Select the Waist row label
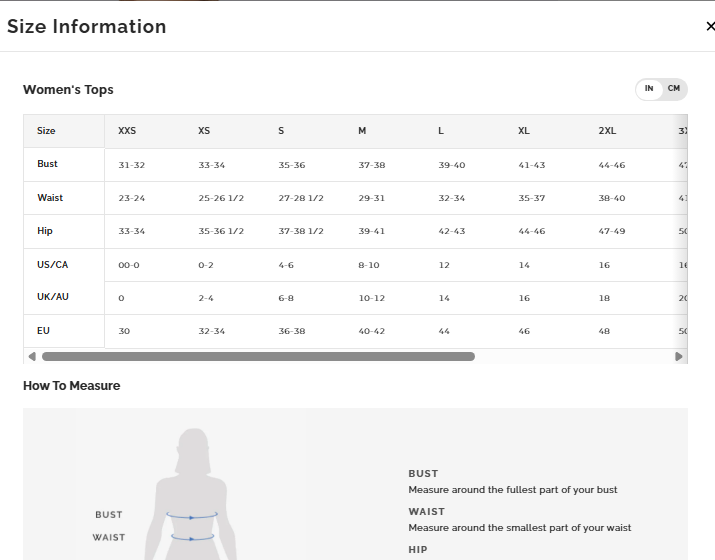The width and height of the screenshot is (715, 560). [x=50, y=198]
